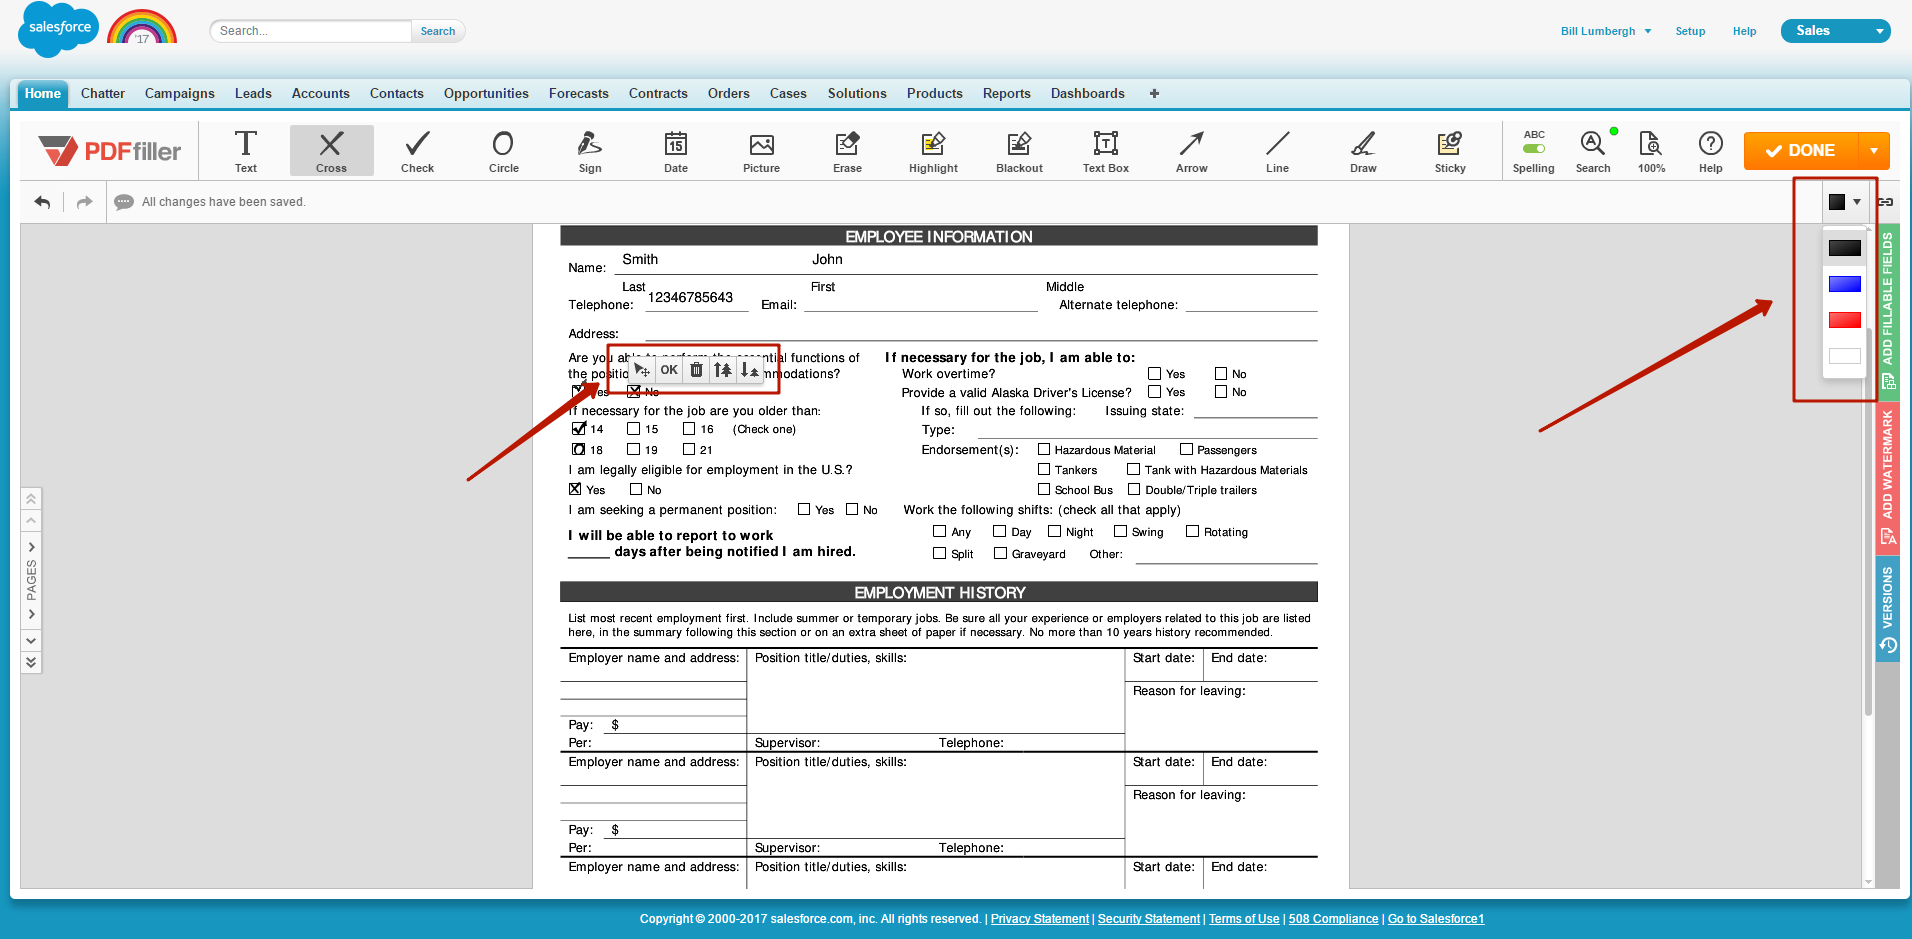Viewport: 1912px width, 939px height.
Task: Check Yes for Alaska Driver's License
Action: [x=1154, y=392]
